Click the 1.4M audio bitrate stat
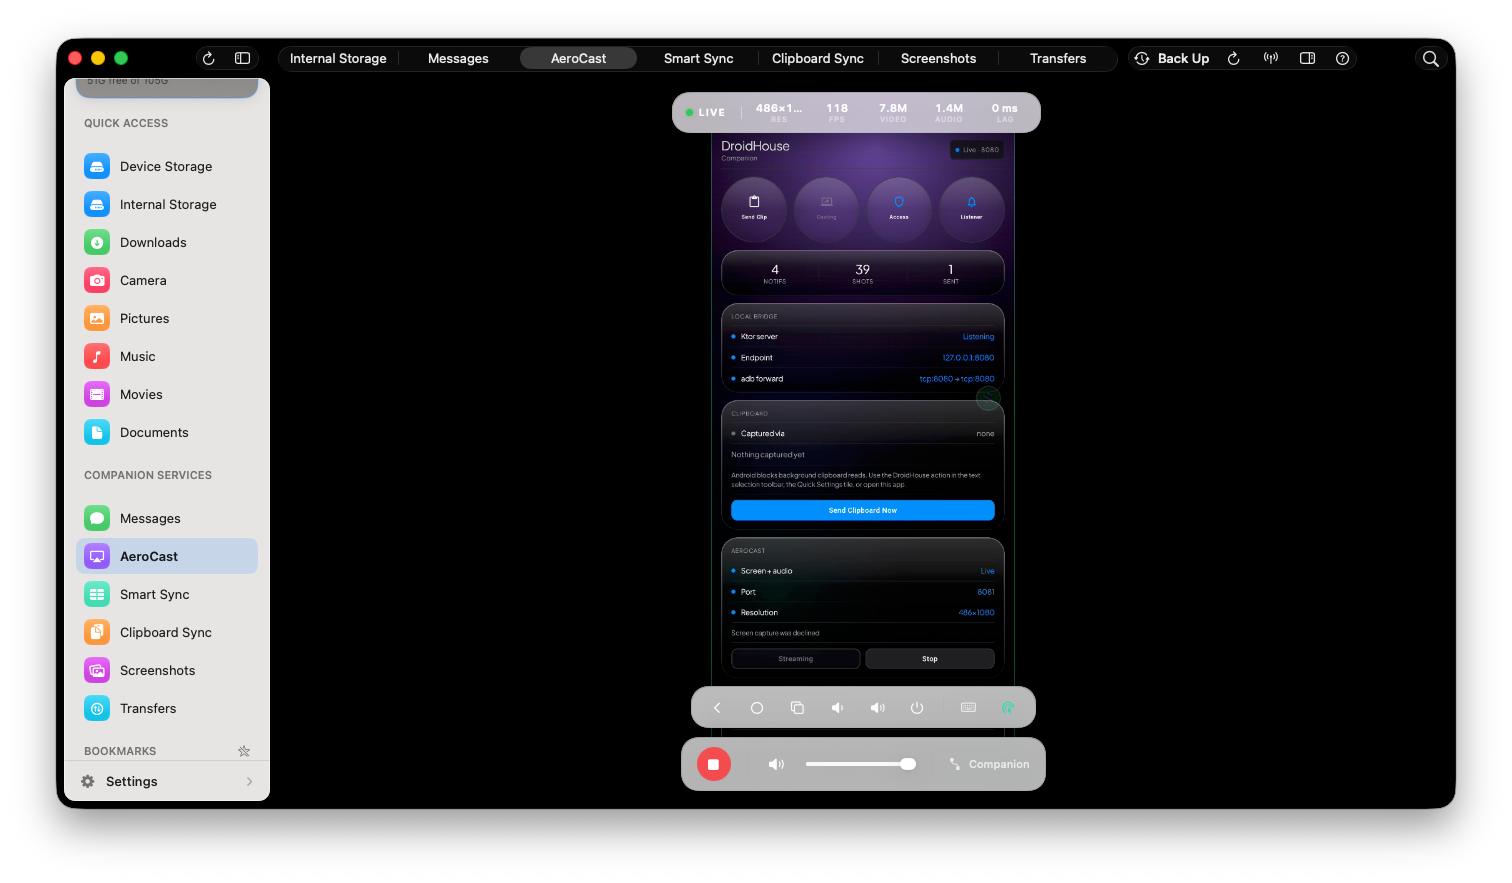 [x=949, y=113]
